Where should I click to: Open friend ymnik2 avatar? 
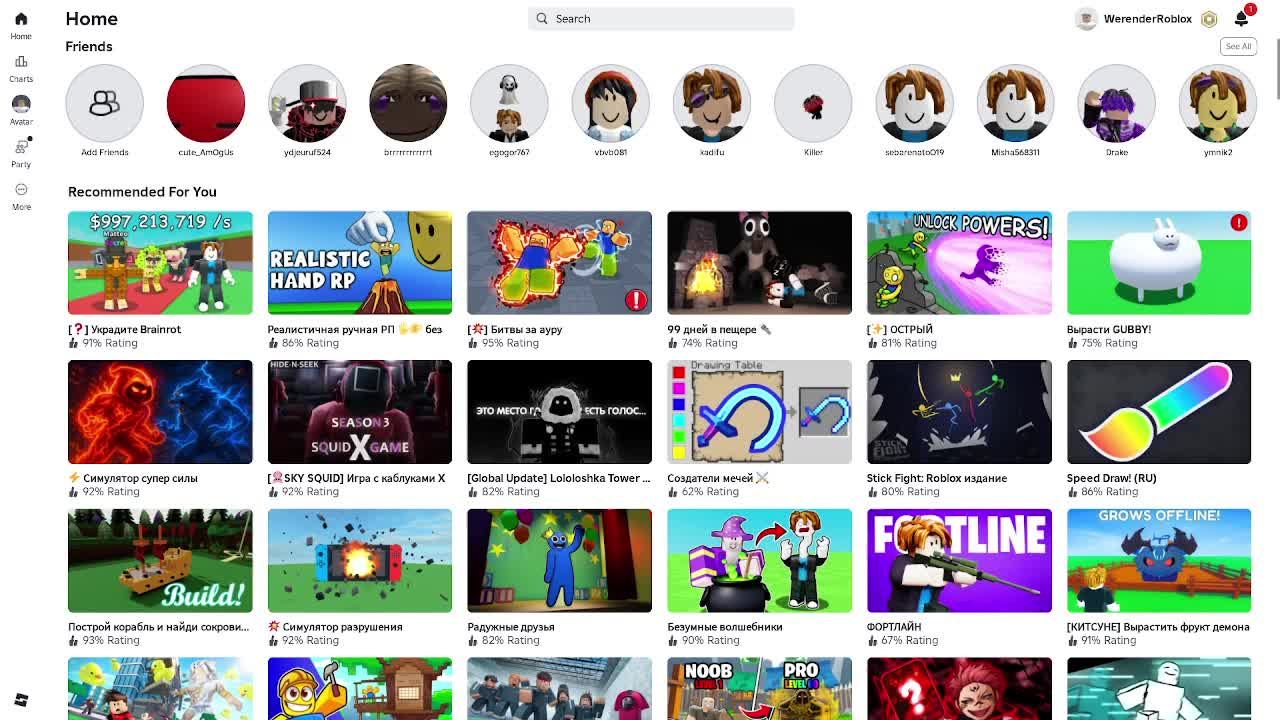click(x=1217, y=103)
